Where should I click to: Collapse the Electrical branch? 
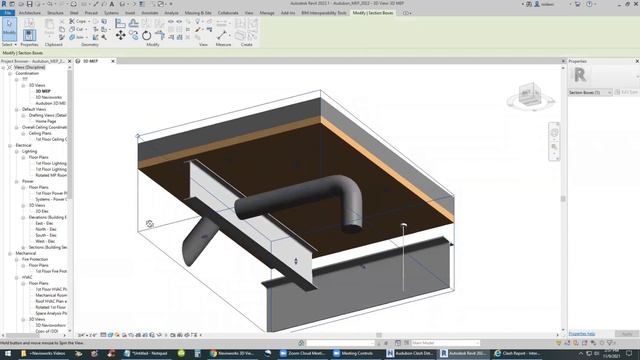pyautogui.click(x=10, y=145)
